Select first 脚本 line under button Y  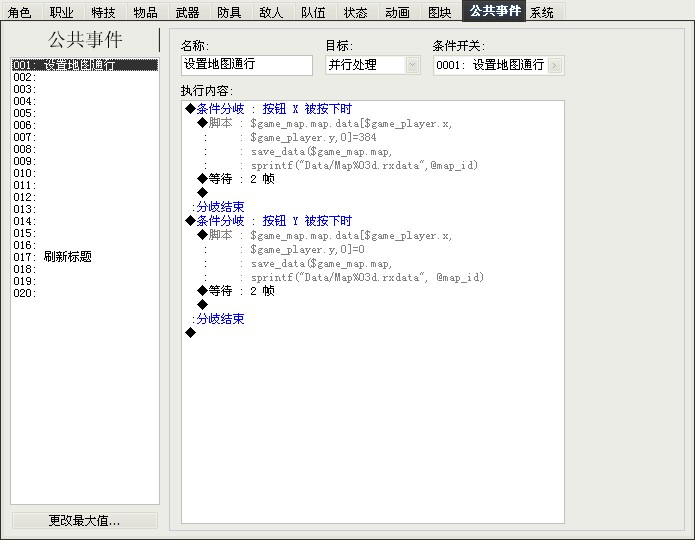[325, 235]
